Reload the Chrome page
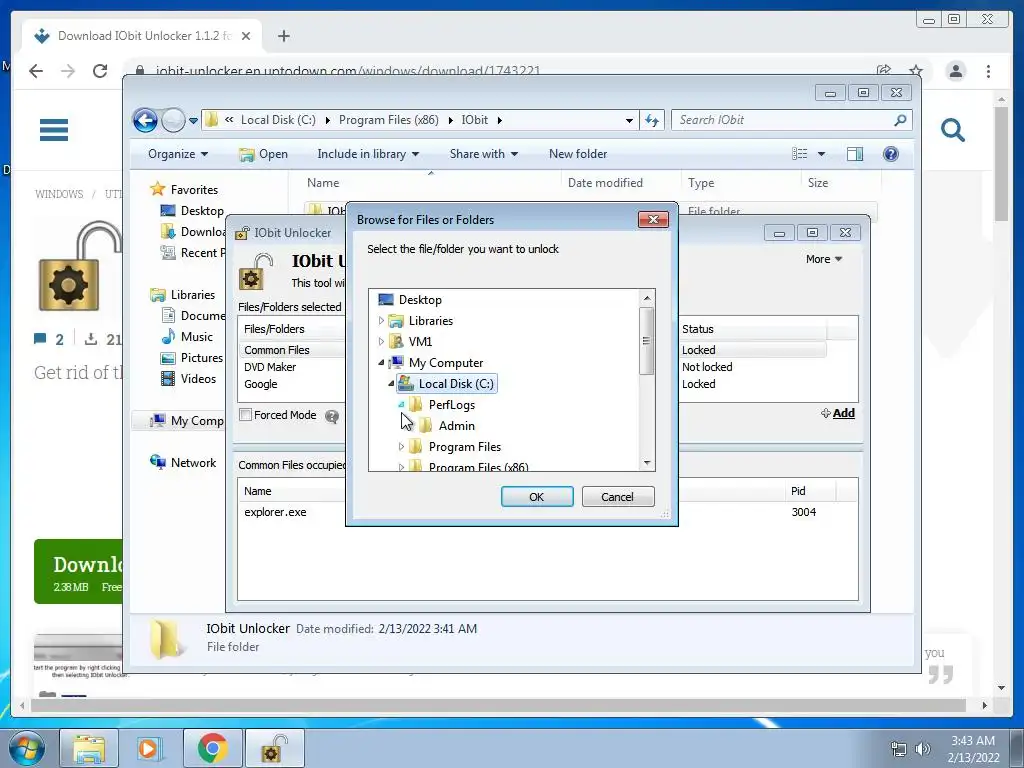1024x768 pixels. coord(100,71)
